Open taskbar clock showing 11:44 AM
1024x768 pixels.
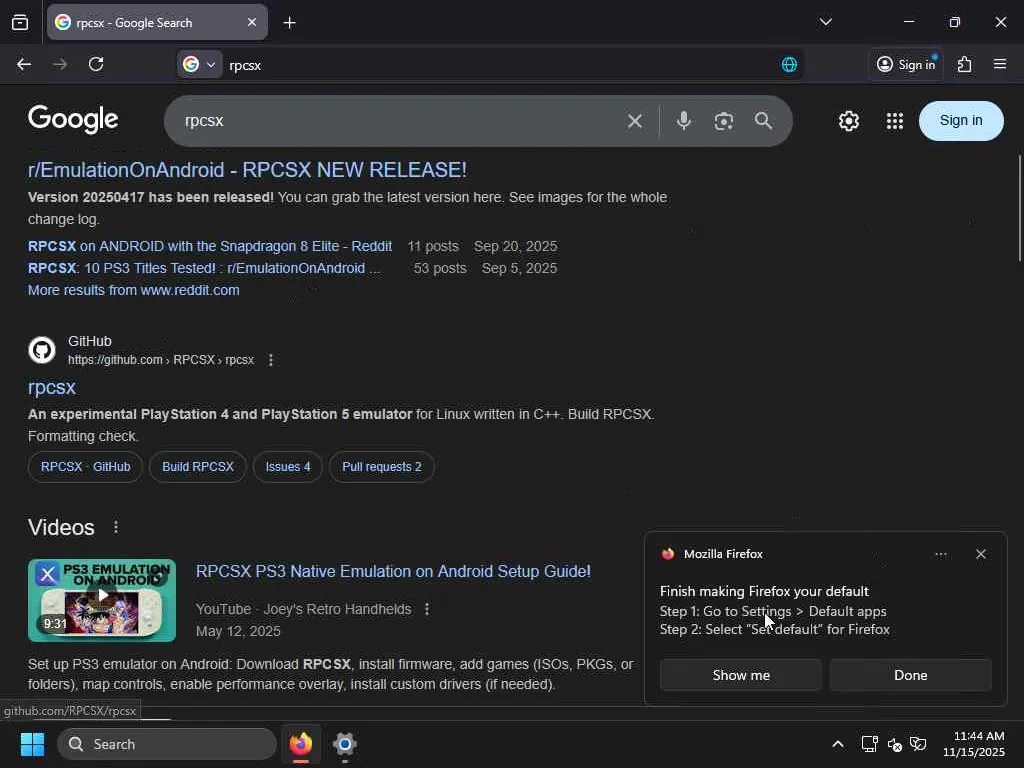(974, 744)
